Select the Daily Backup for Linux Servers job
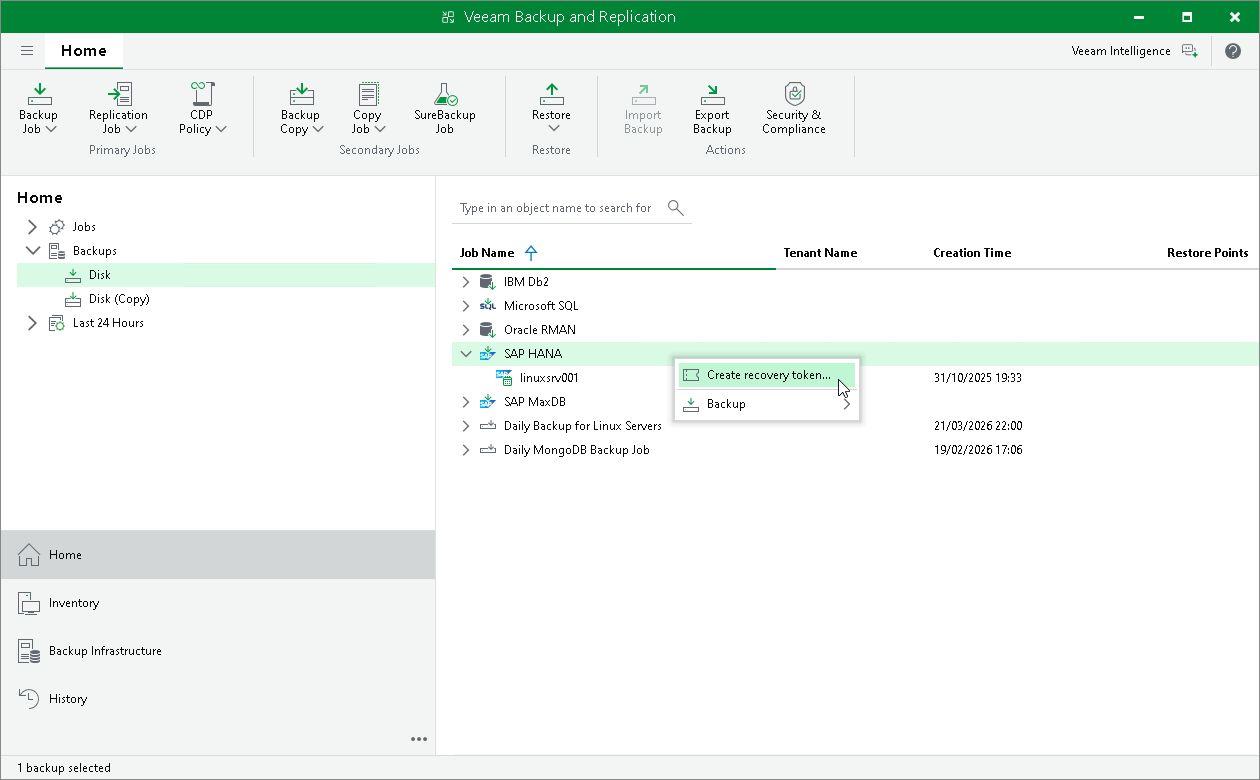1260x780 pixels. (855, 426)
